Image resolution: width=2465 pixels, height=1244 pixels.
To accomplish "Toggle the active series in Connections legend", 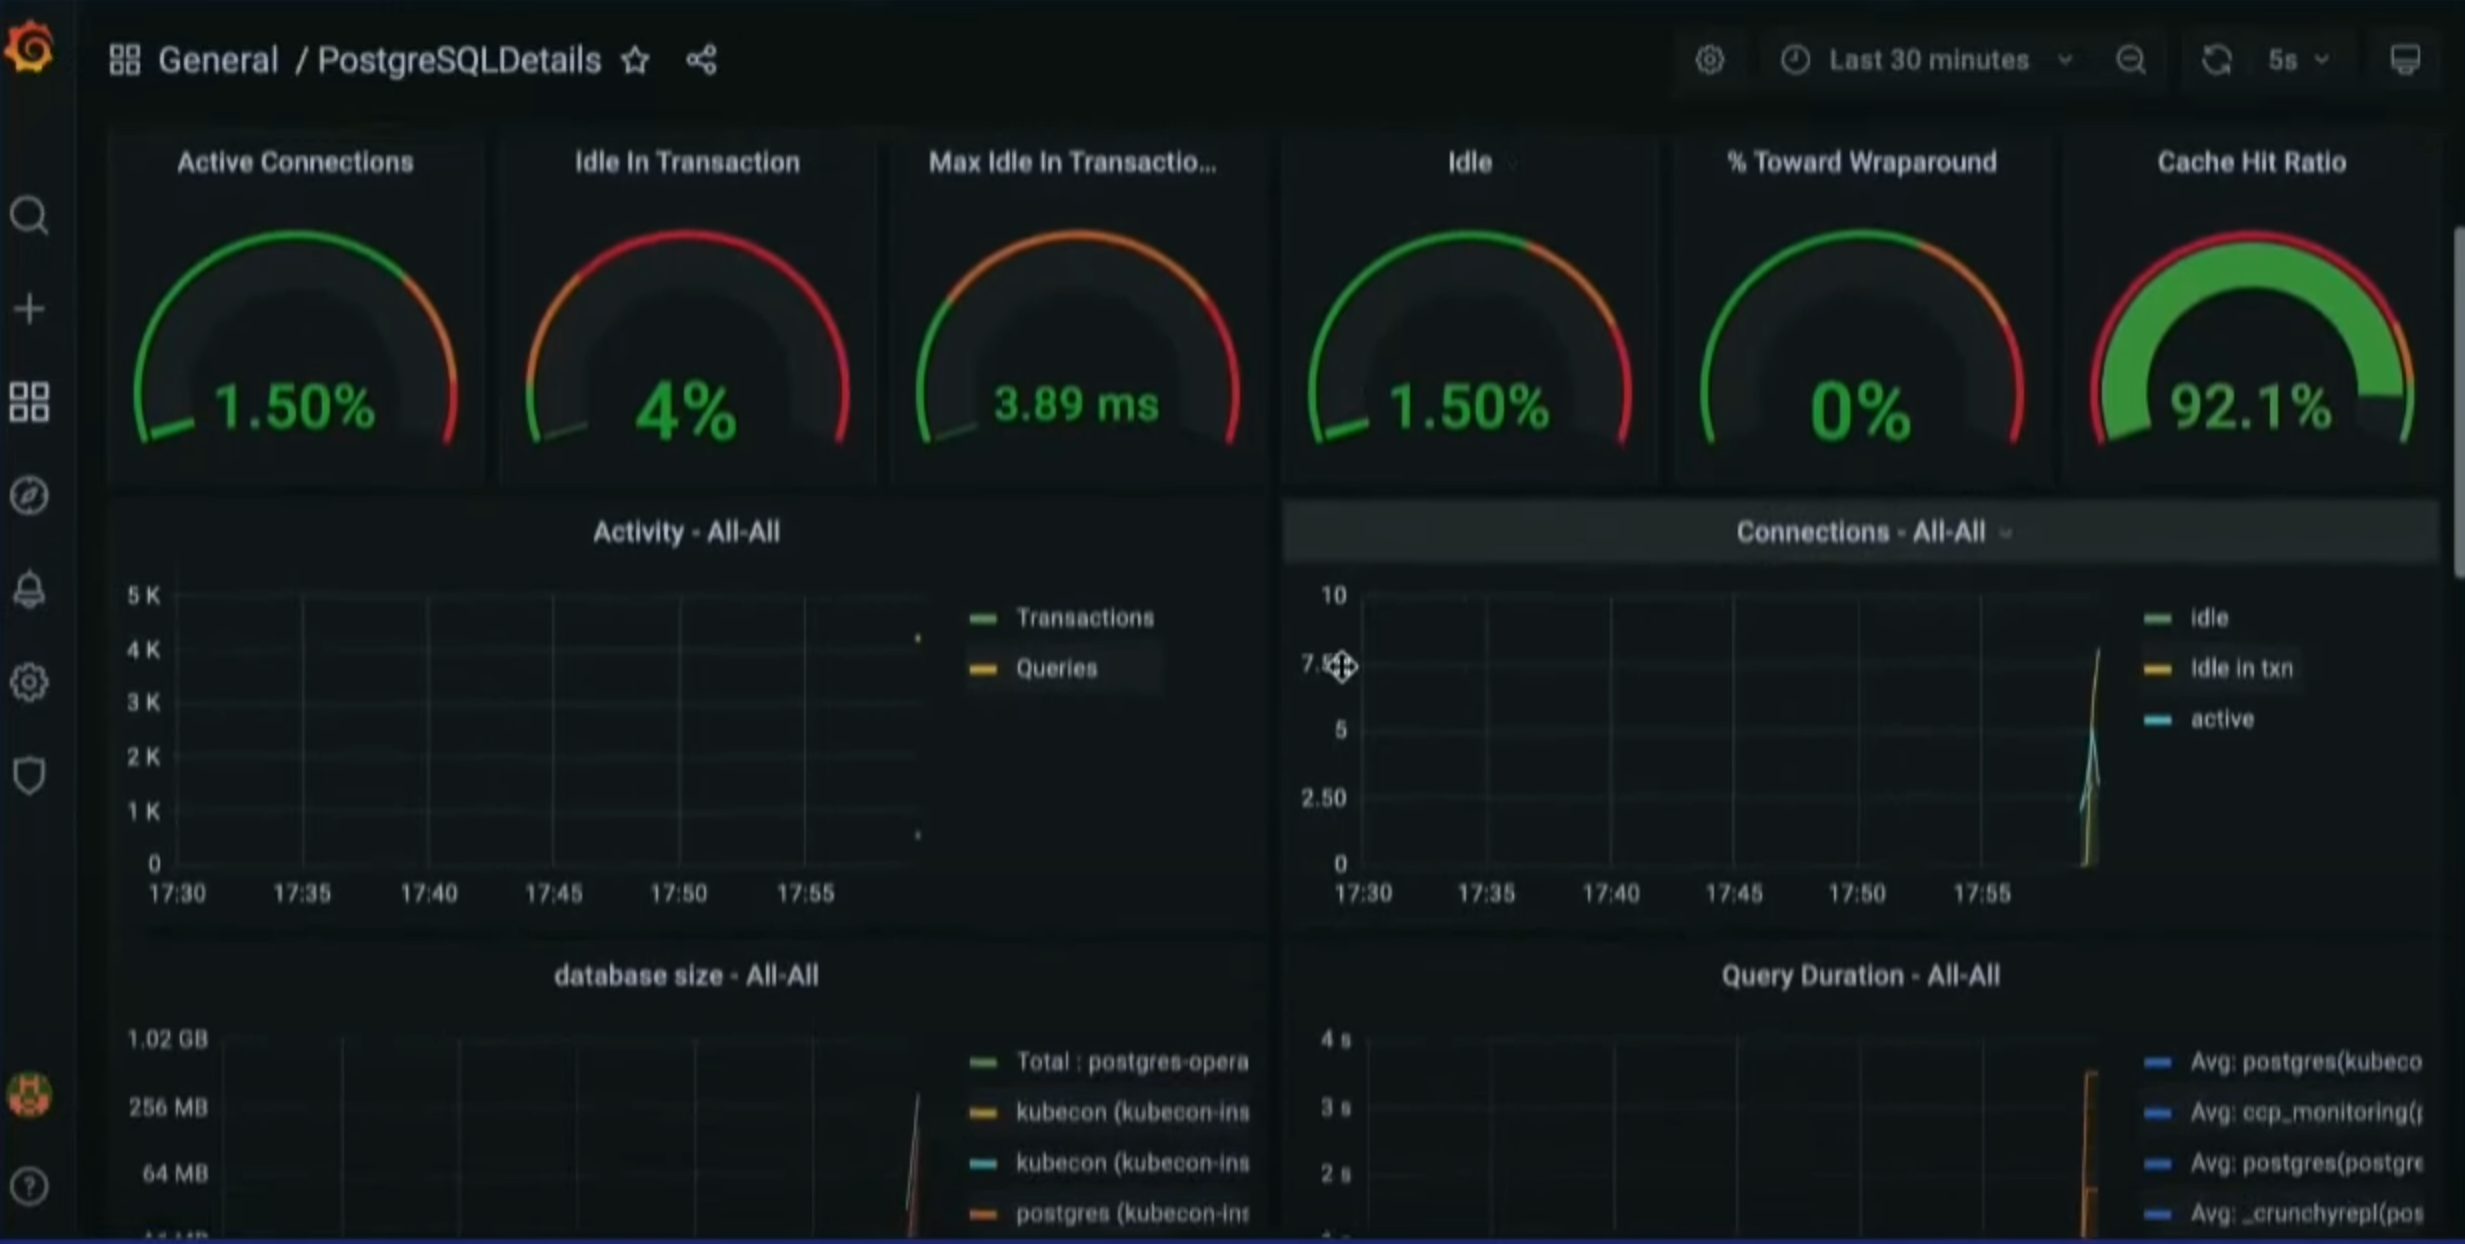I will pos(2222,719).
